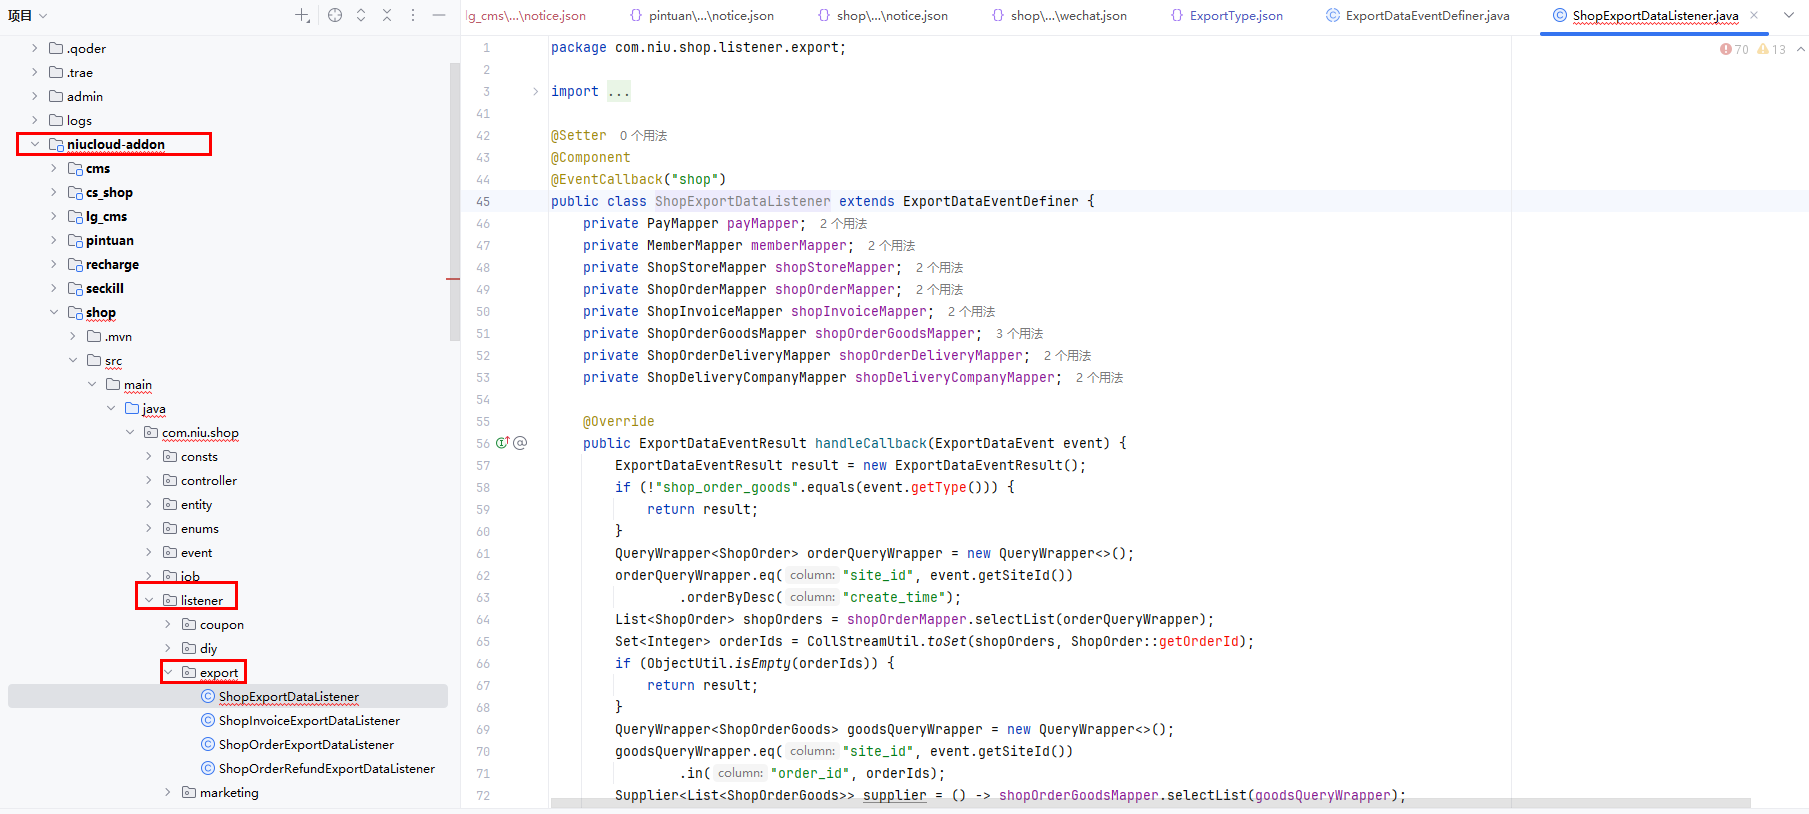Click the implemented method gutter icon
Image resolution: width=1809 pixels, height=814 pixels.
(503, 443)
